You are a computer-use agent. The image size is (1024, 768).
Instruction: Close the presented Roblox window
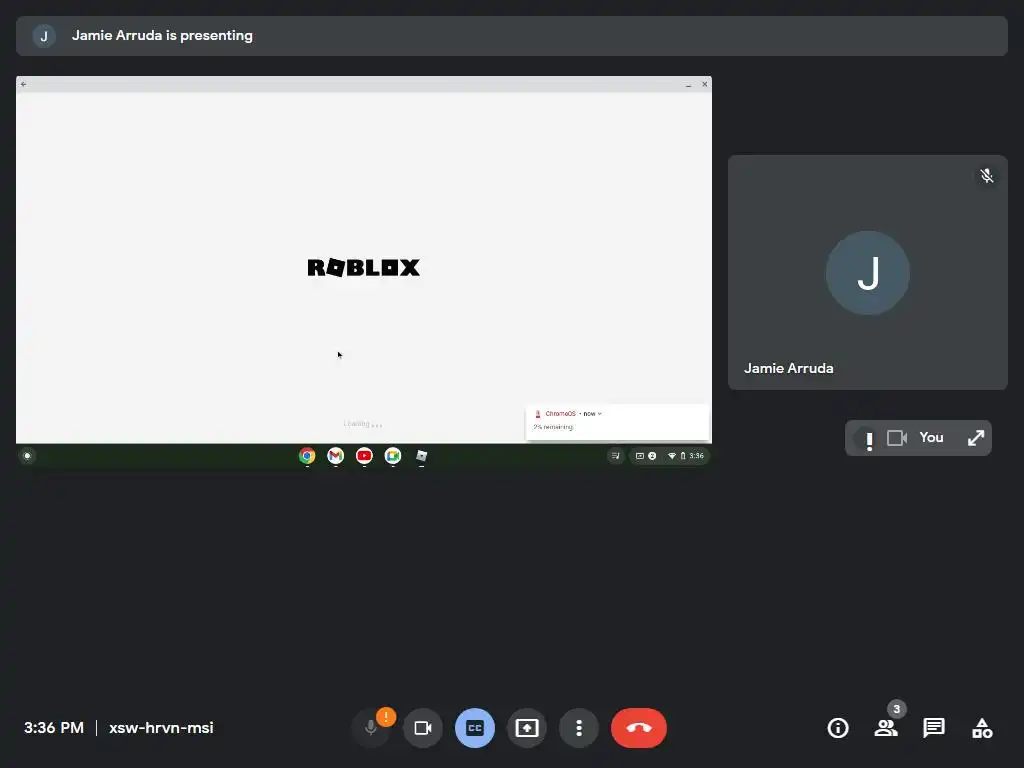point(705,84)
